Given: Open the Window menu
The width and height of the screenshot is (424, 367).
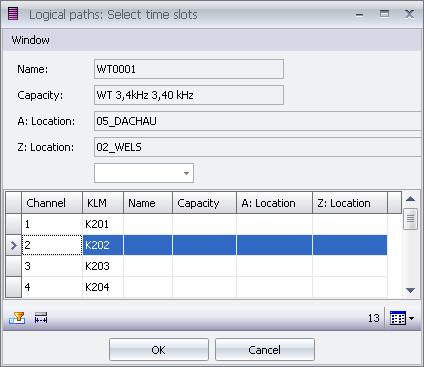Looking at the screenshot, I should [x=30, y=40].
